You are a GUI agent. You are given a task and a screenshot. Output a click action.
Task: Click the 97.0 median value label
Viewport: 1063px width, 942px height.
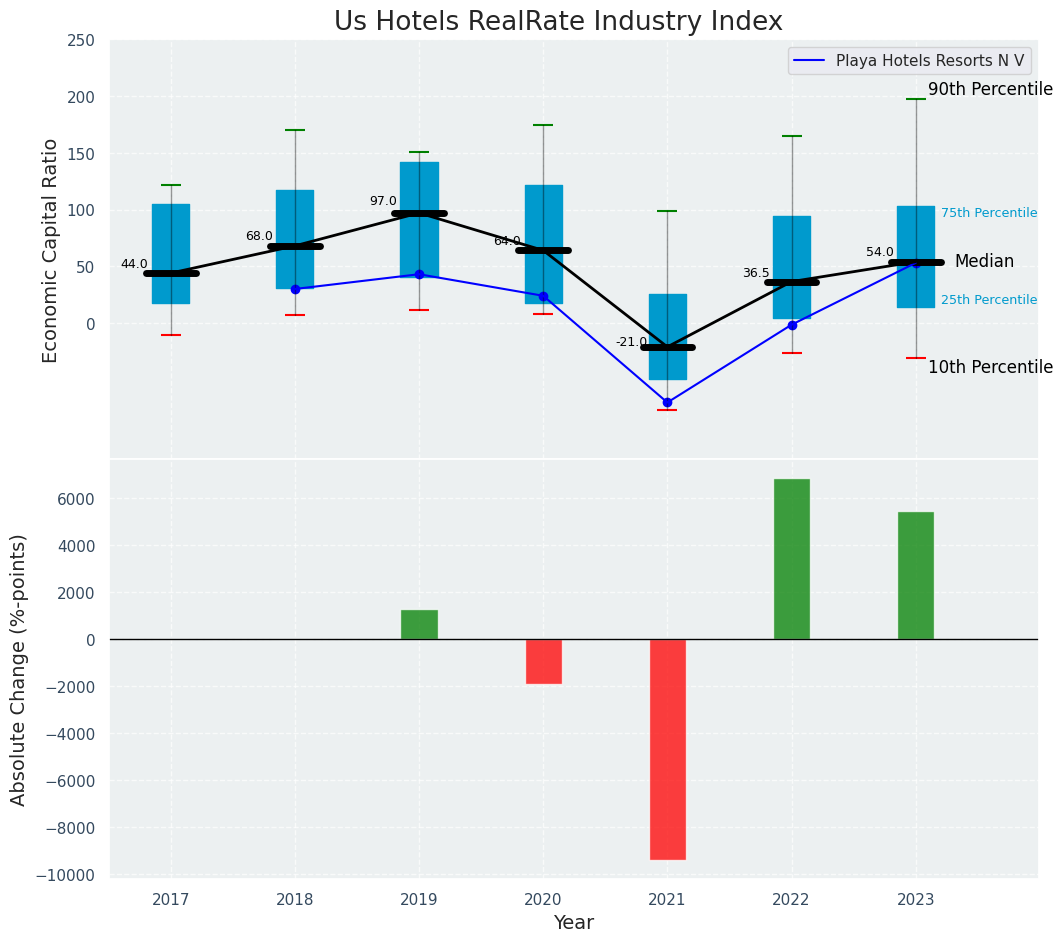tap(383, 201)
